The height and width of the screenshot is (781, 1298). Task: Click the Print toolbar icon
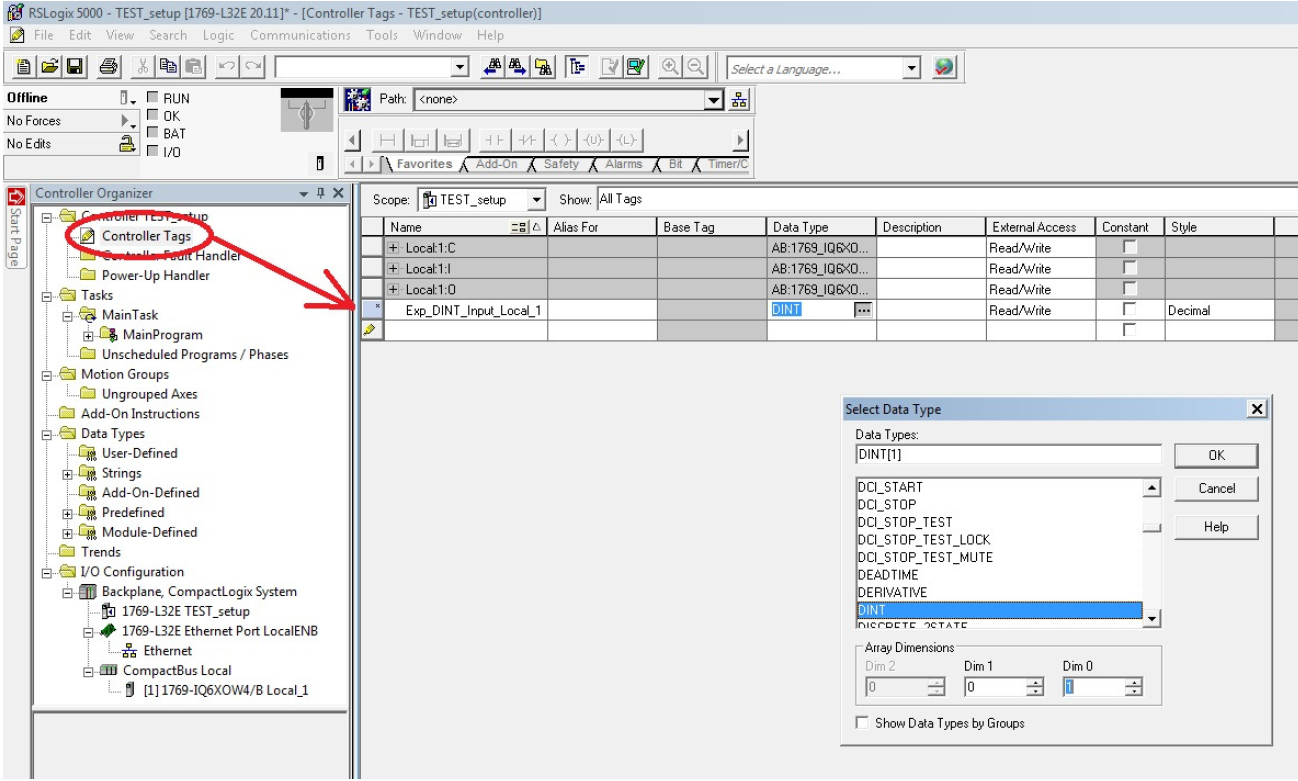[x=108, y=68]
